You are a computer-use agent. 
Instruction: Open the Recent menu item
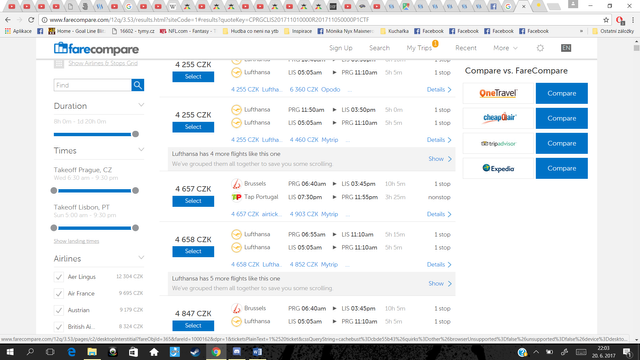pos(466,48)
